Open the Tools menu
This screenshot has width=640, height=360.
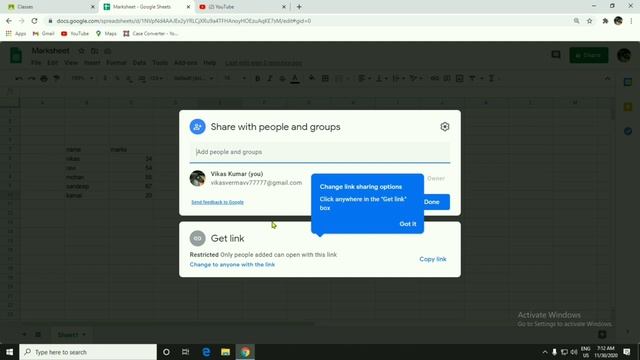[x=160, y=63]
